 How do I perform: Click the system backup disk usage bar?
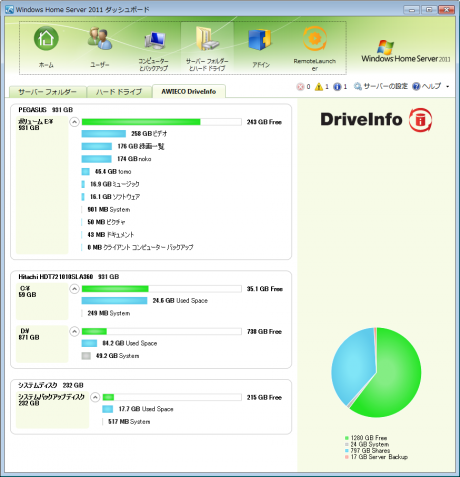(x=172, y=397)
